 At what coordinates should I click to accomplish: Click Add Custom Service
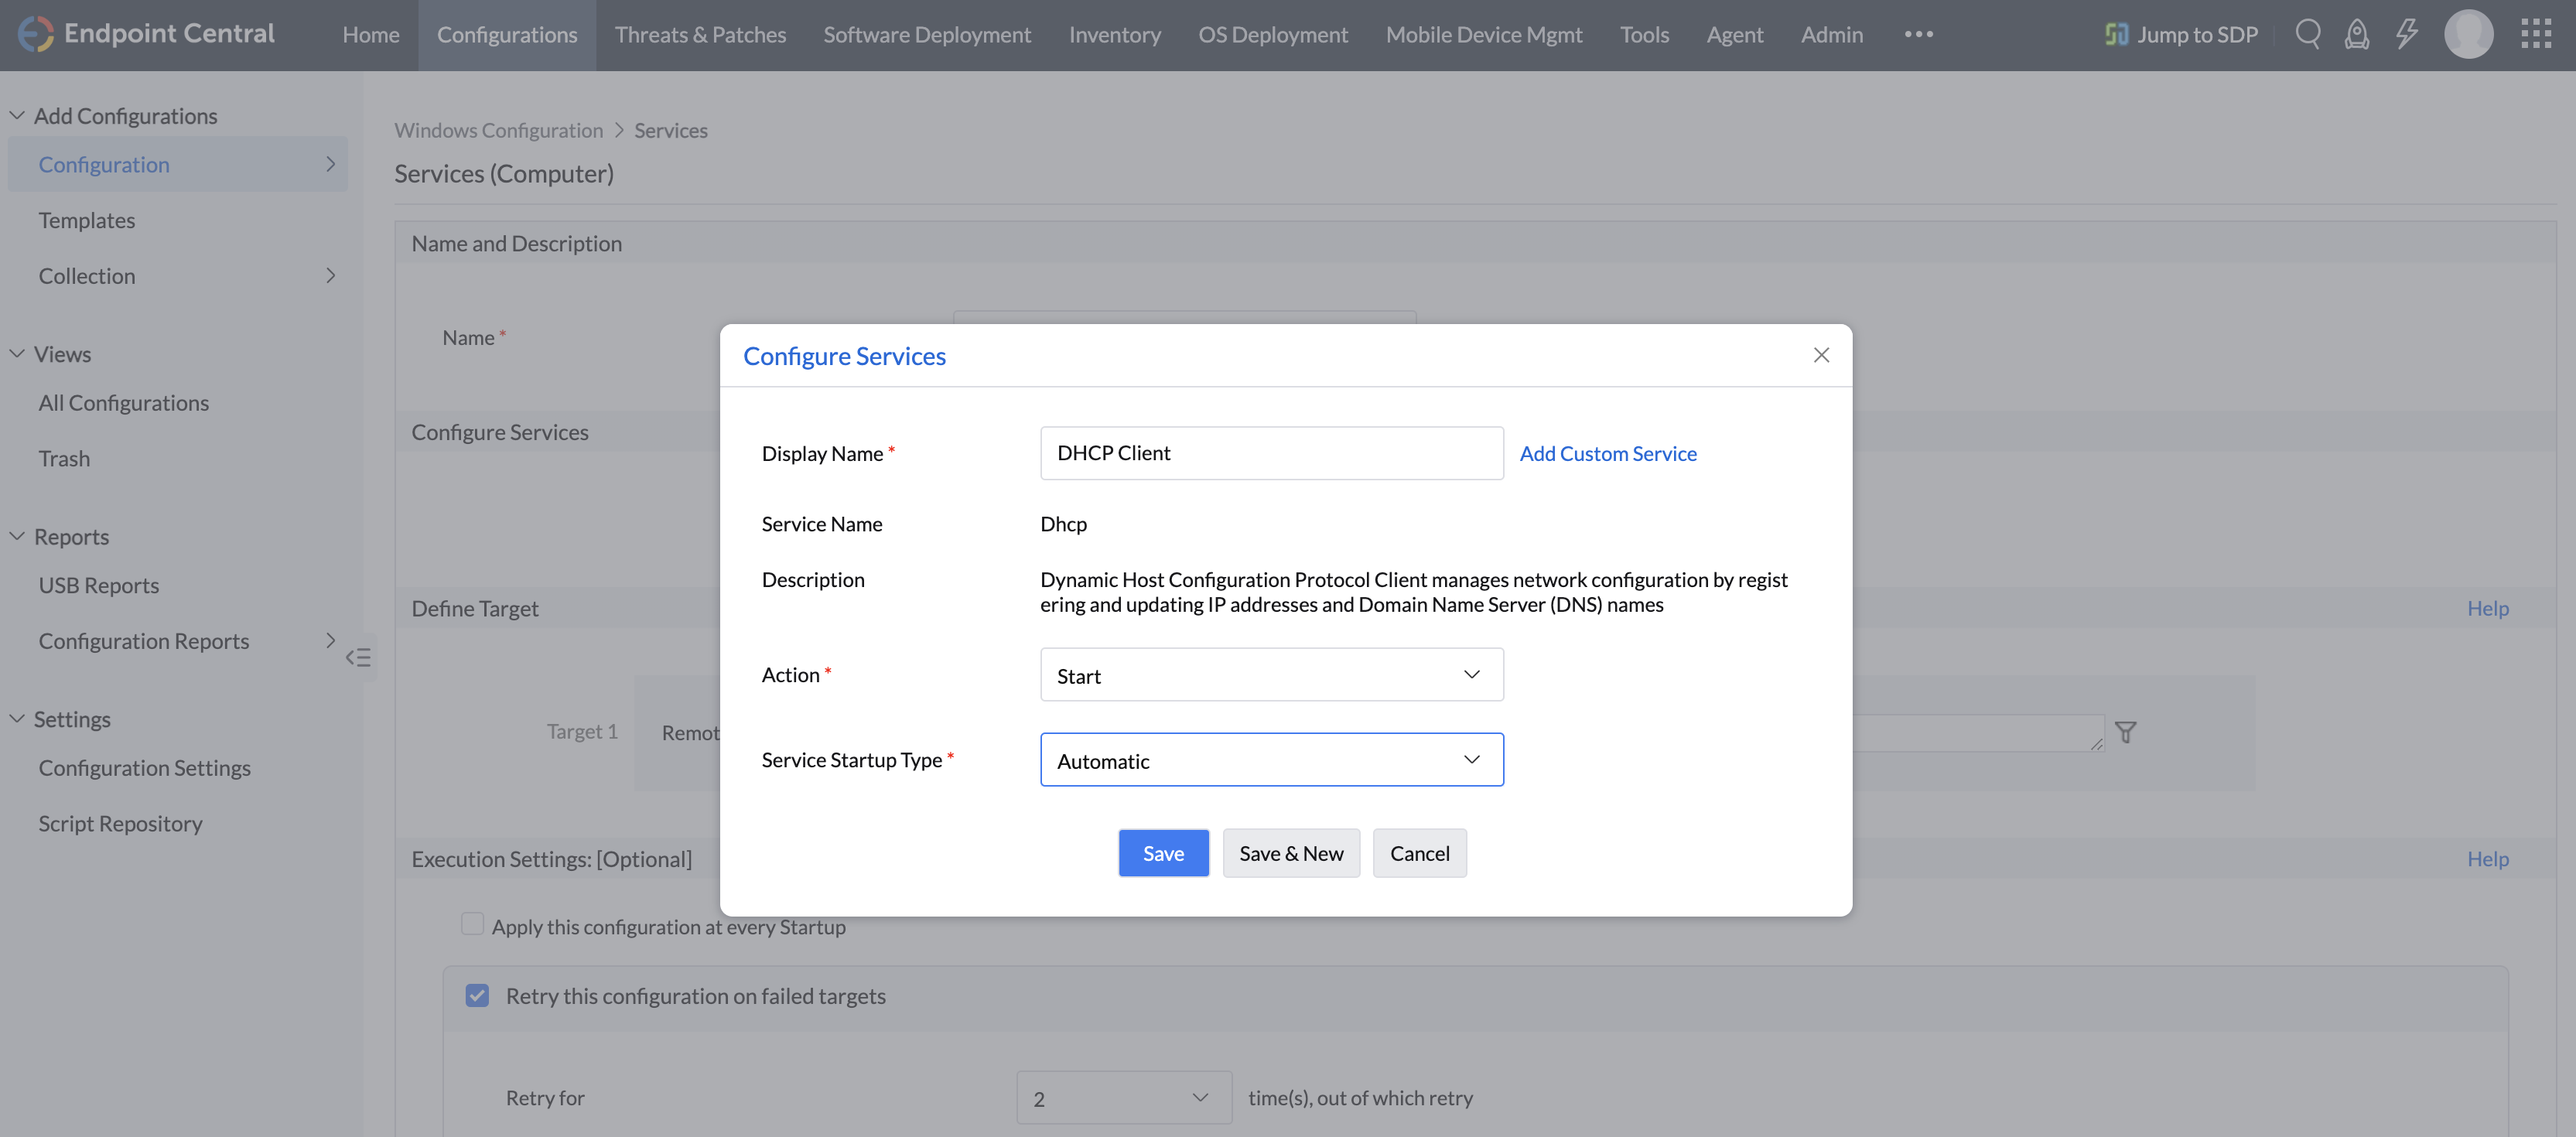coord(1608,453)
